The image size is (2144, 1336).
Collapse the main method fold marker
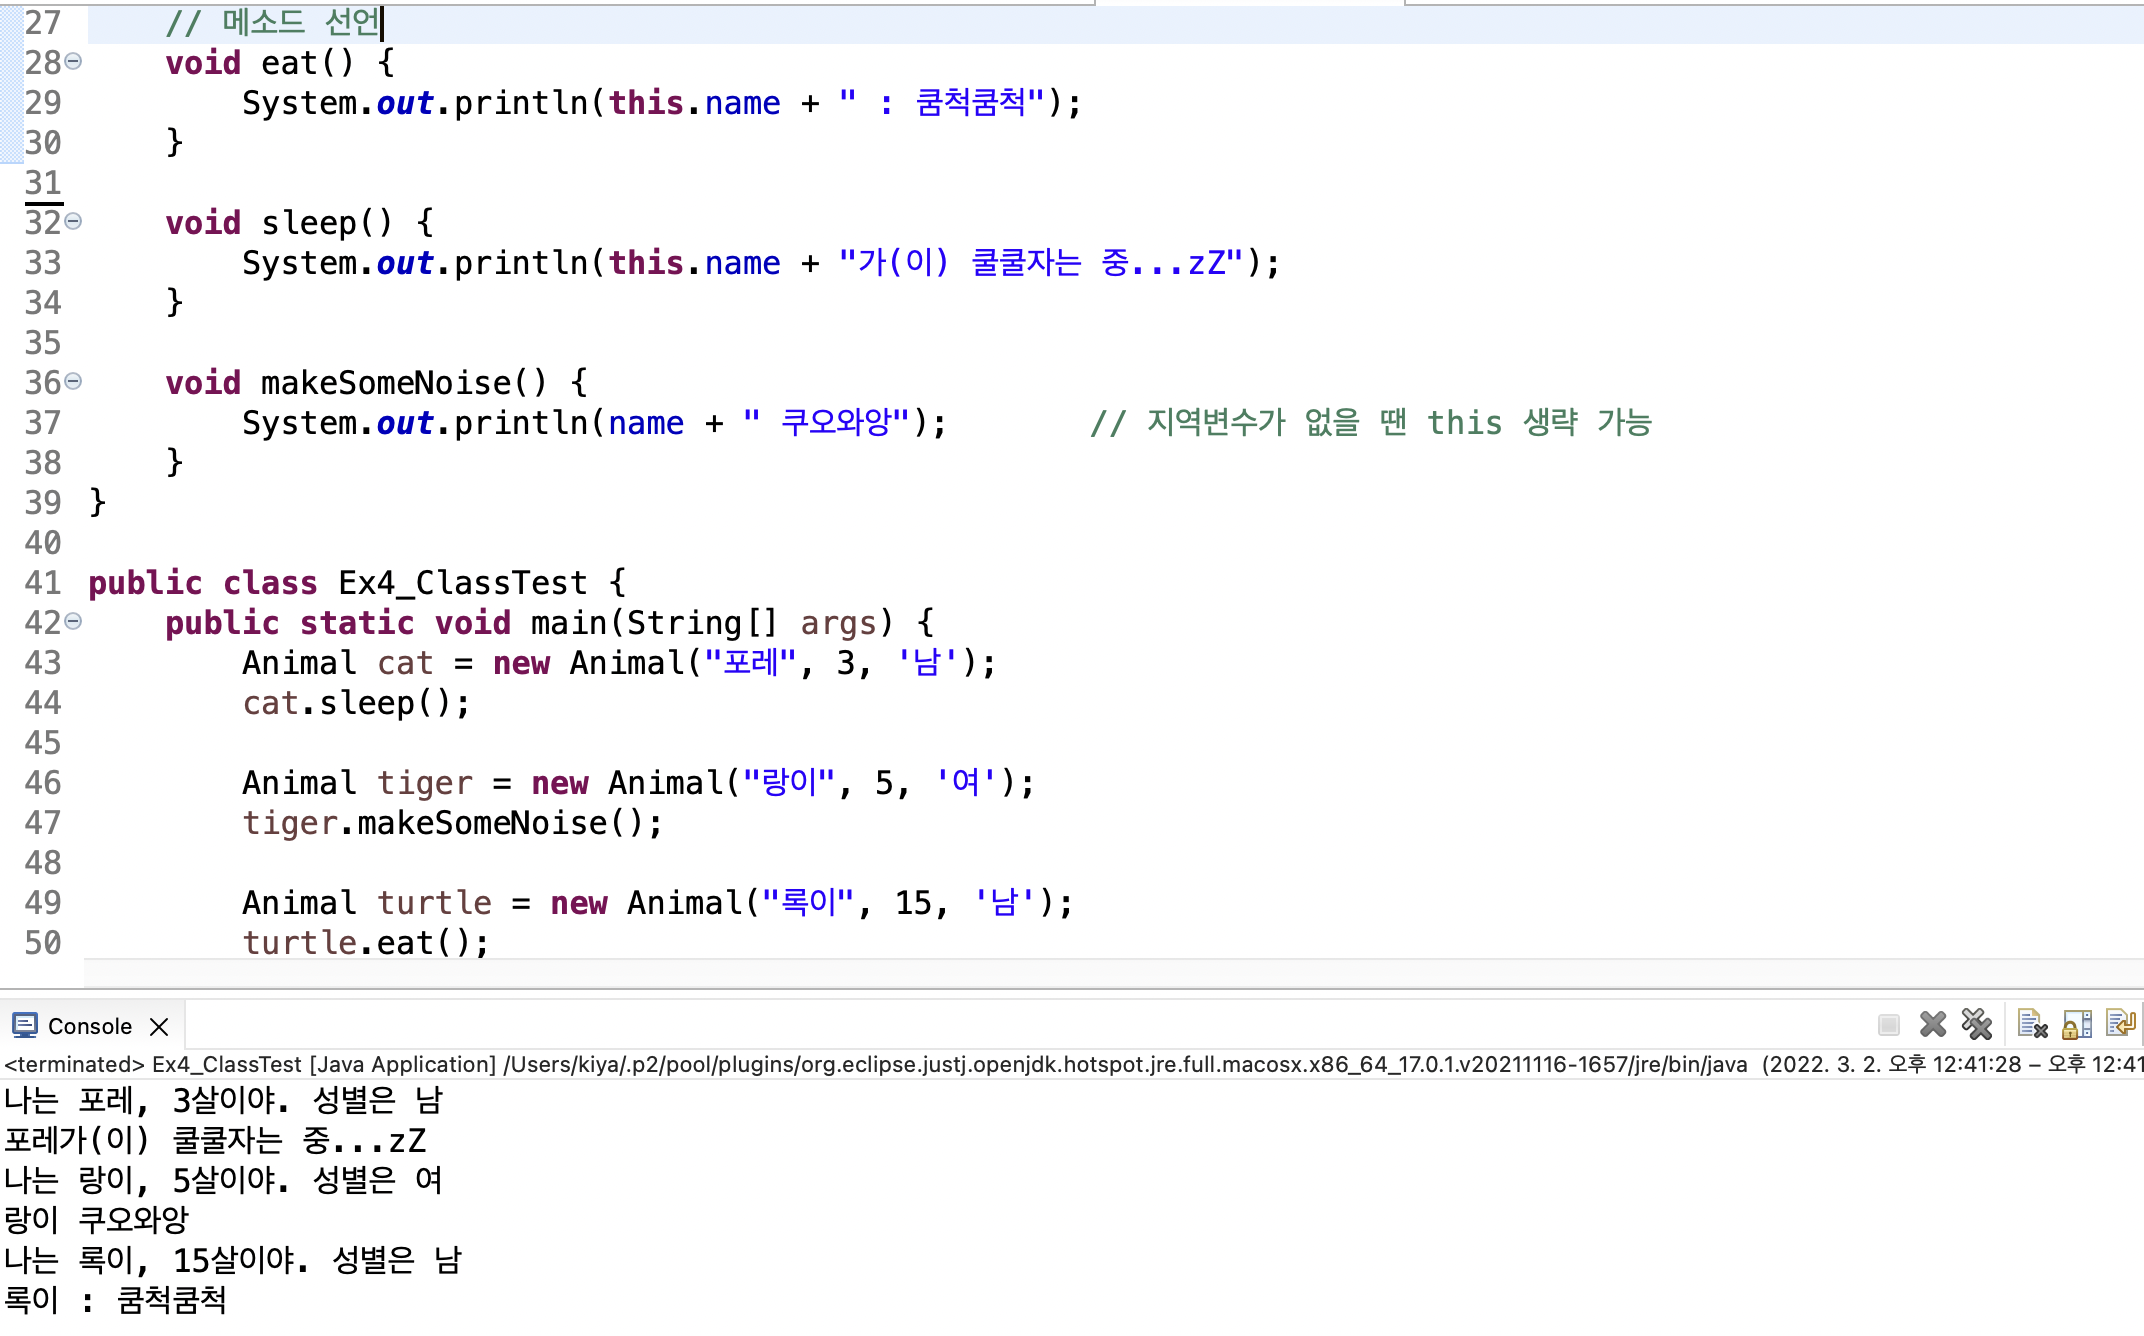(73, 622)
